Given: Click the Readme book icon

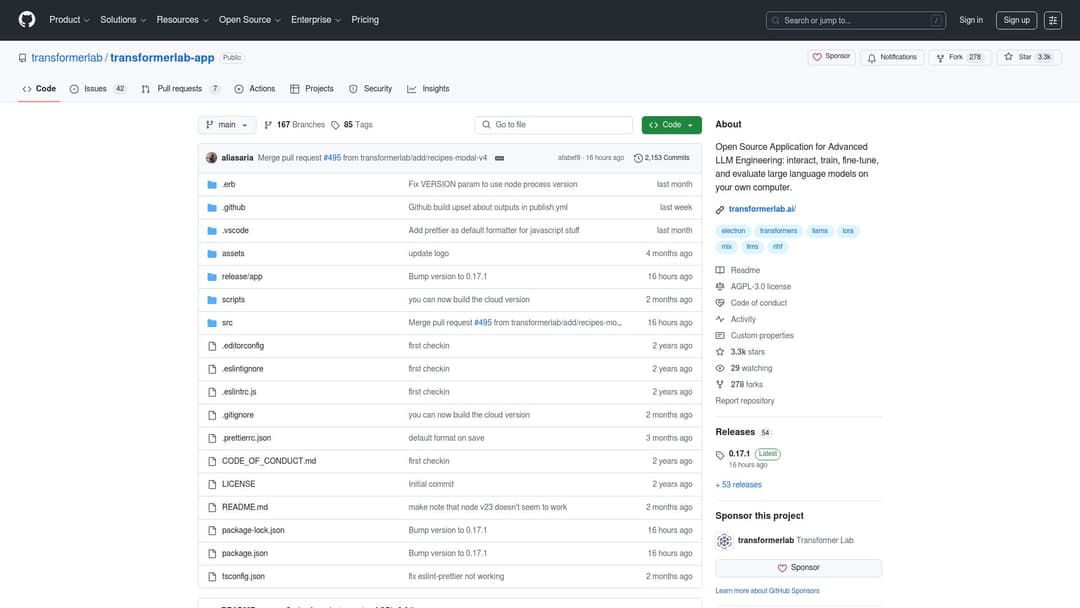Looking at the screenshot, I should pos(720,270).
